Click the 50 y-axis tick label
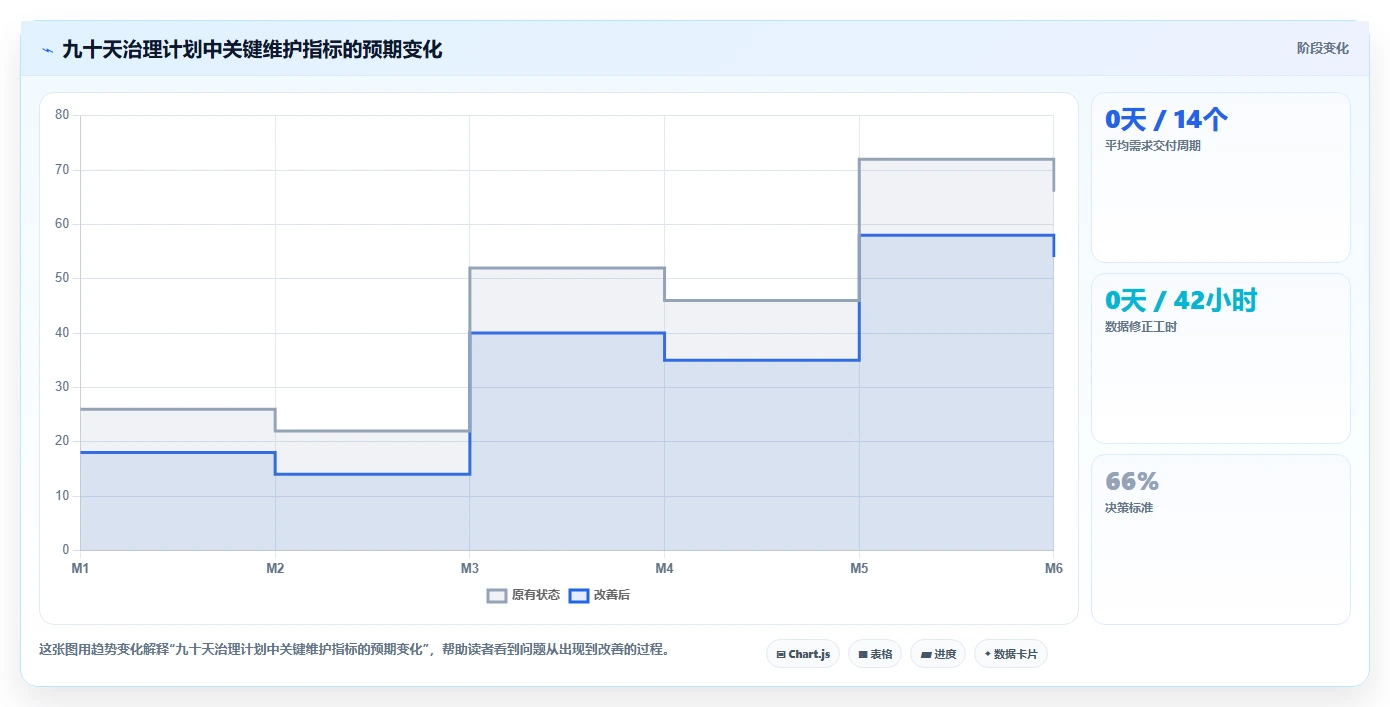Viewport: 1390px width, 707px height. [62, 278]
